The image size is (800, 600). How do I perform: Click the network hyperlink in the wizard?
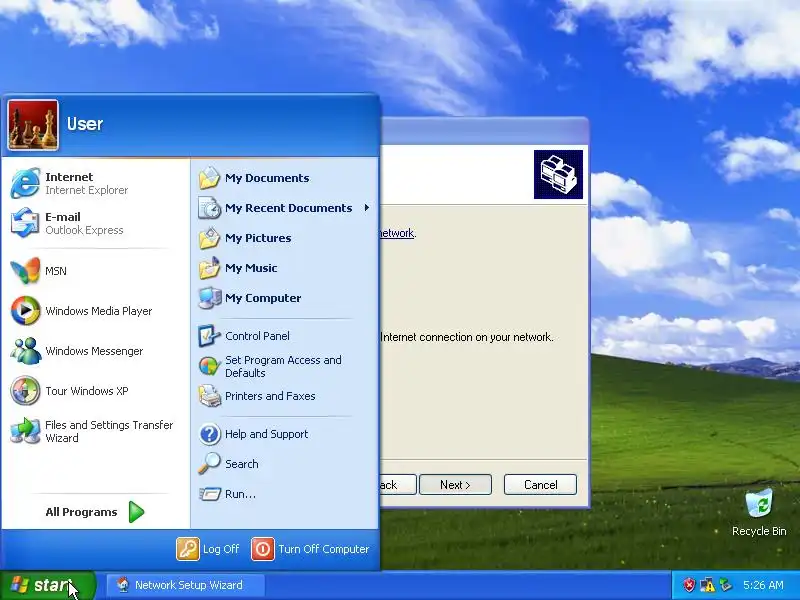coord(398,233)
